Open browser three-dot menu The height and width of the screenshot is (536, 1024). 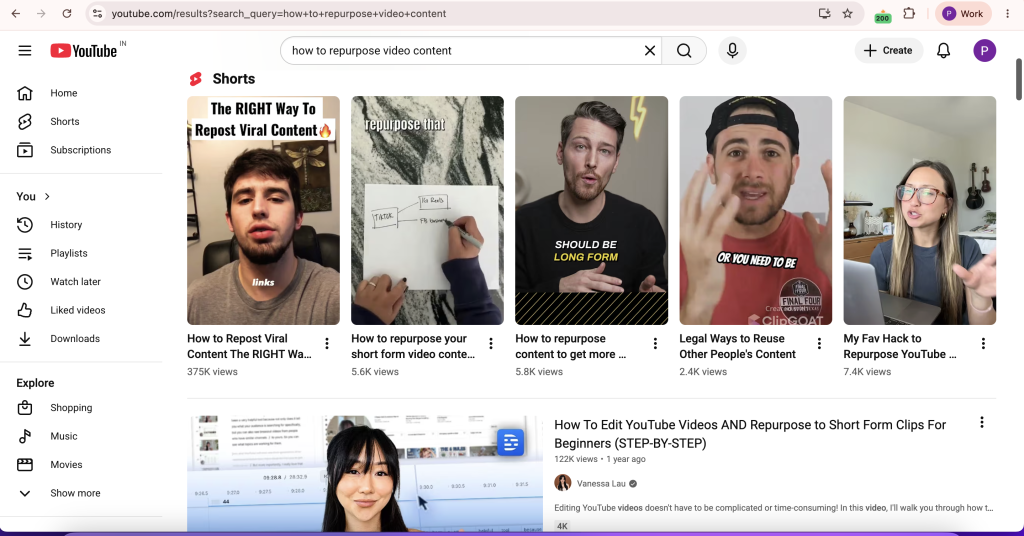pyautogui.click(x=1007, y=14)
